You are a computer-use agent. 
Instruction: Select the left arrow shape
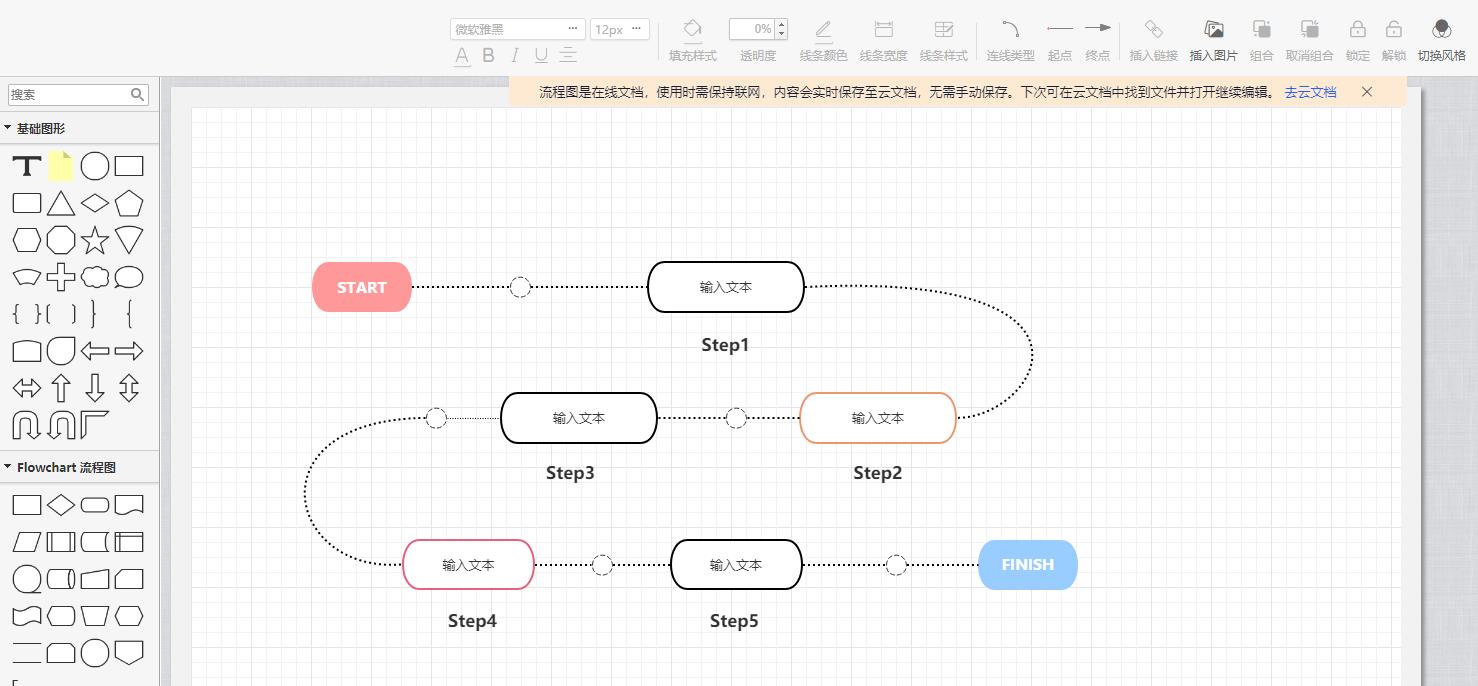(x=95, y=351)
